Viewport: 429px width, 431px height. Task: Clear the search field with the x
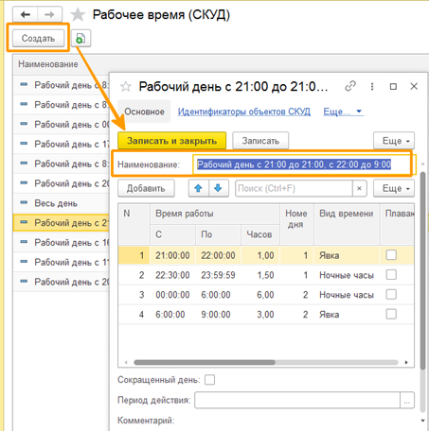tap(359, 188)
